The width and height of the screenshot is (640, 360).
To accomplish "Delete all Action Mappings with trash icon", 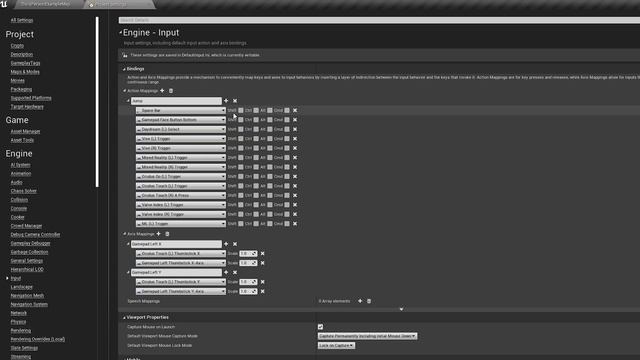I will pyautogui.click(x=171, y=91).
